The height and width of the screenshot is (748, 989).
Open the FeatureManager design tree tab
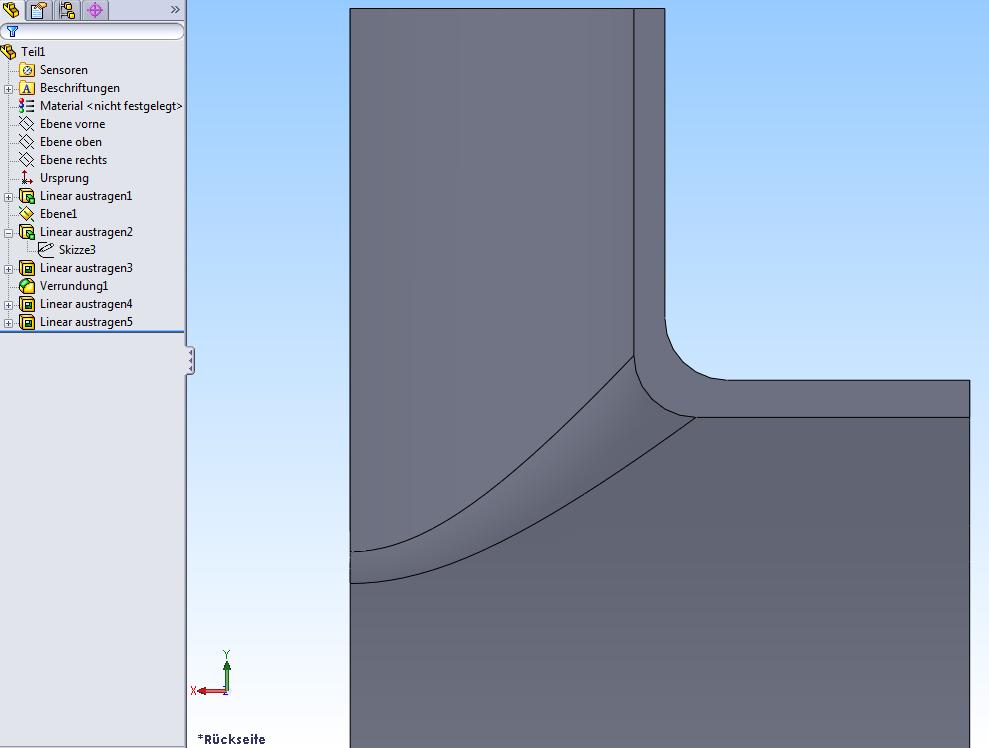11,9
